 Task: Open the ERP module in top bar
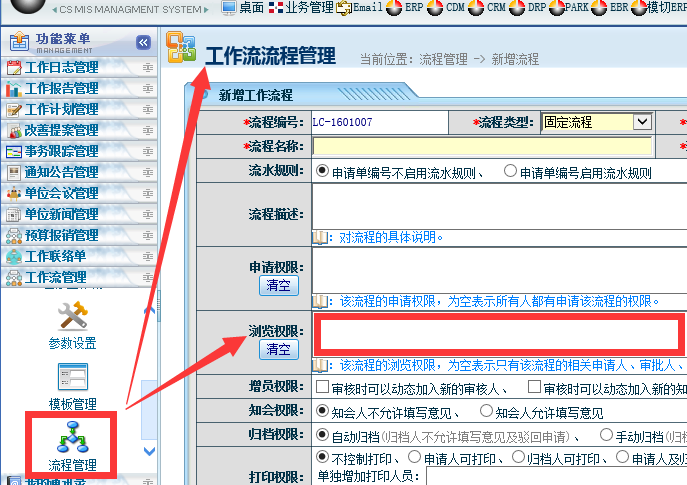tap(404, 8)
